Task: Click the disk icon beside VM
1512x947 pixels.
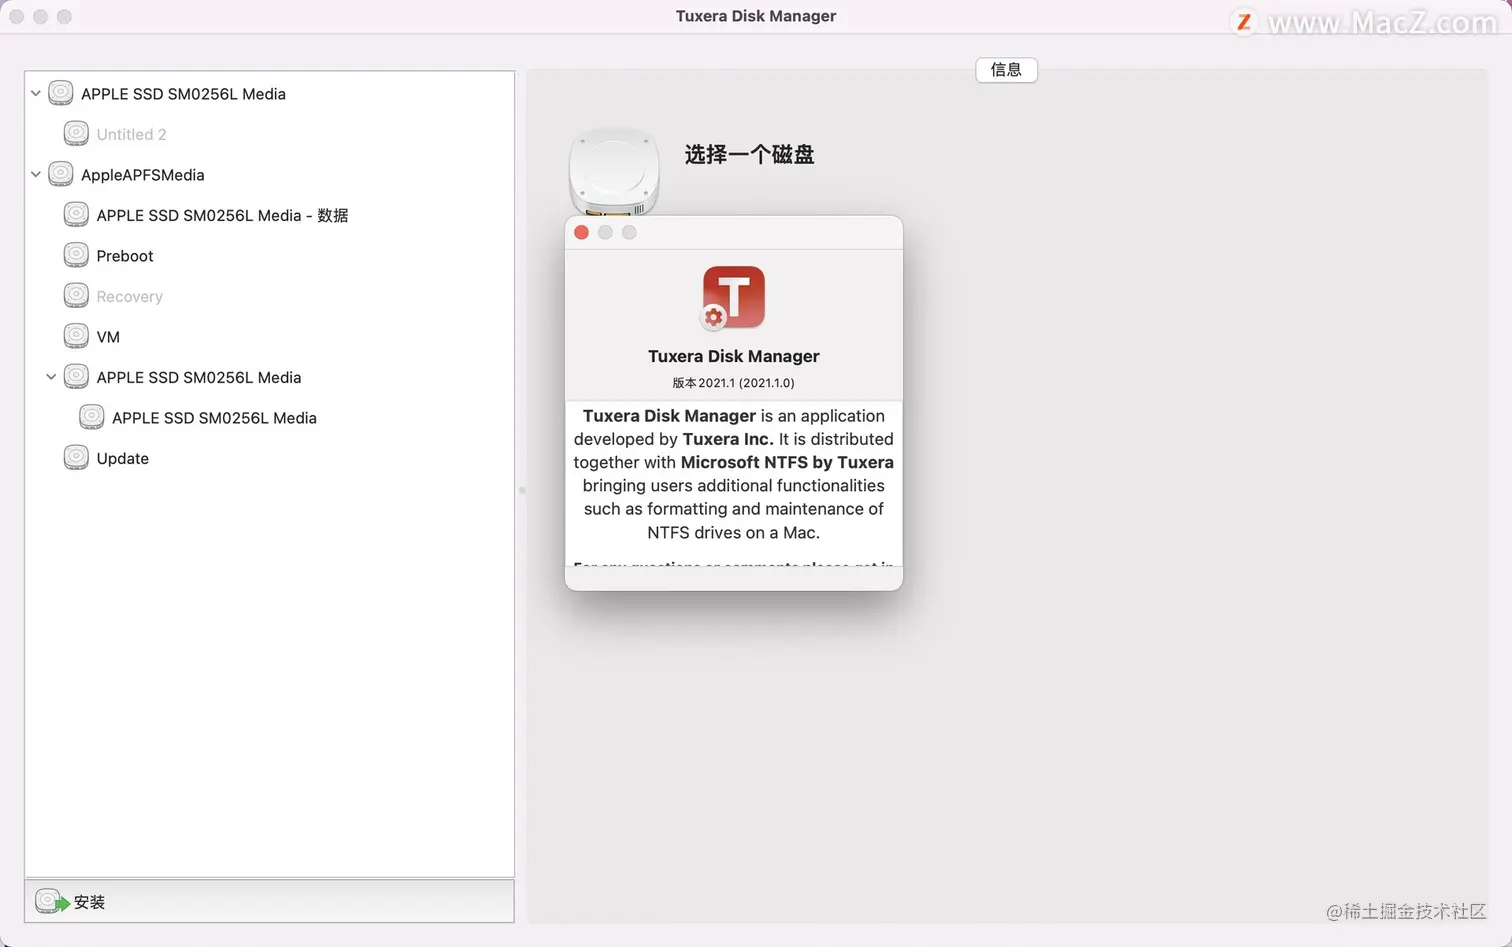Action: point(76,336)
